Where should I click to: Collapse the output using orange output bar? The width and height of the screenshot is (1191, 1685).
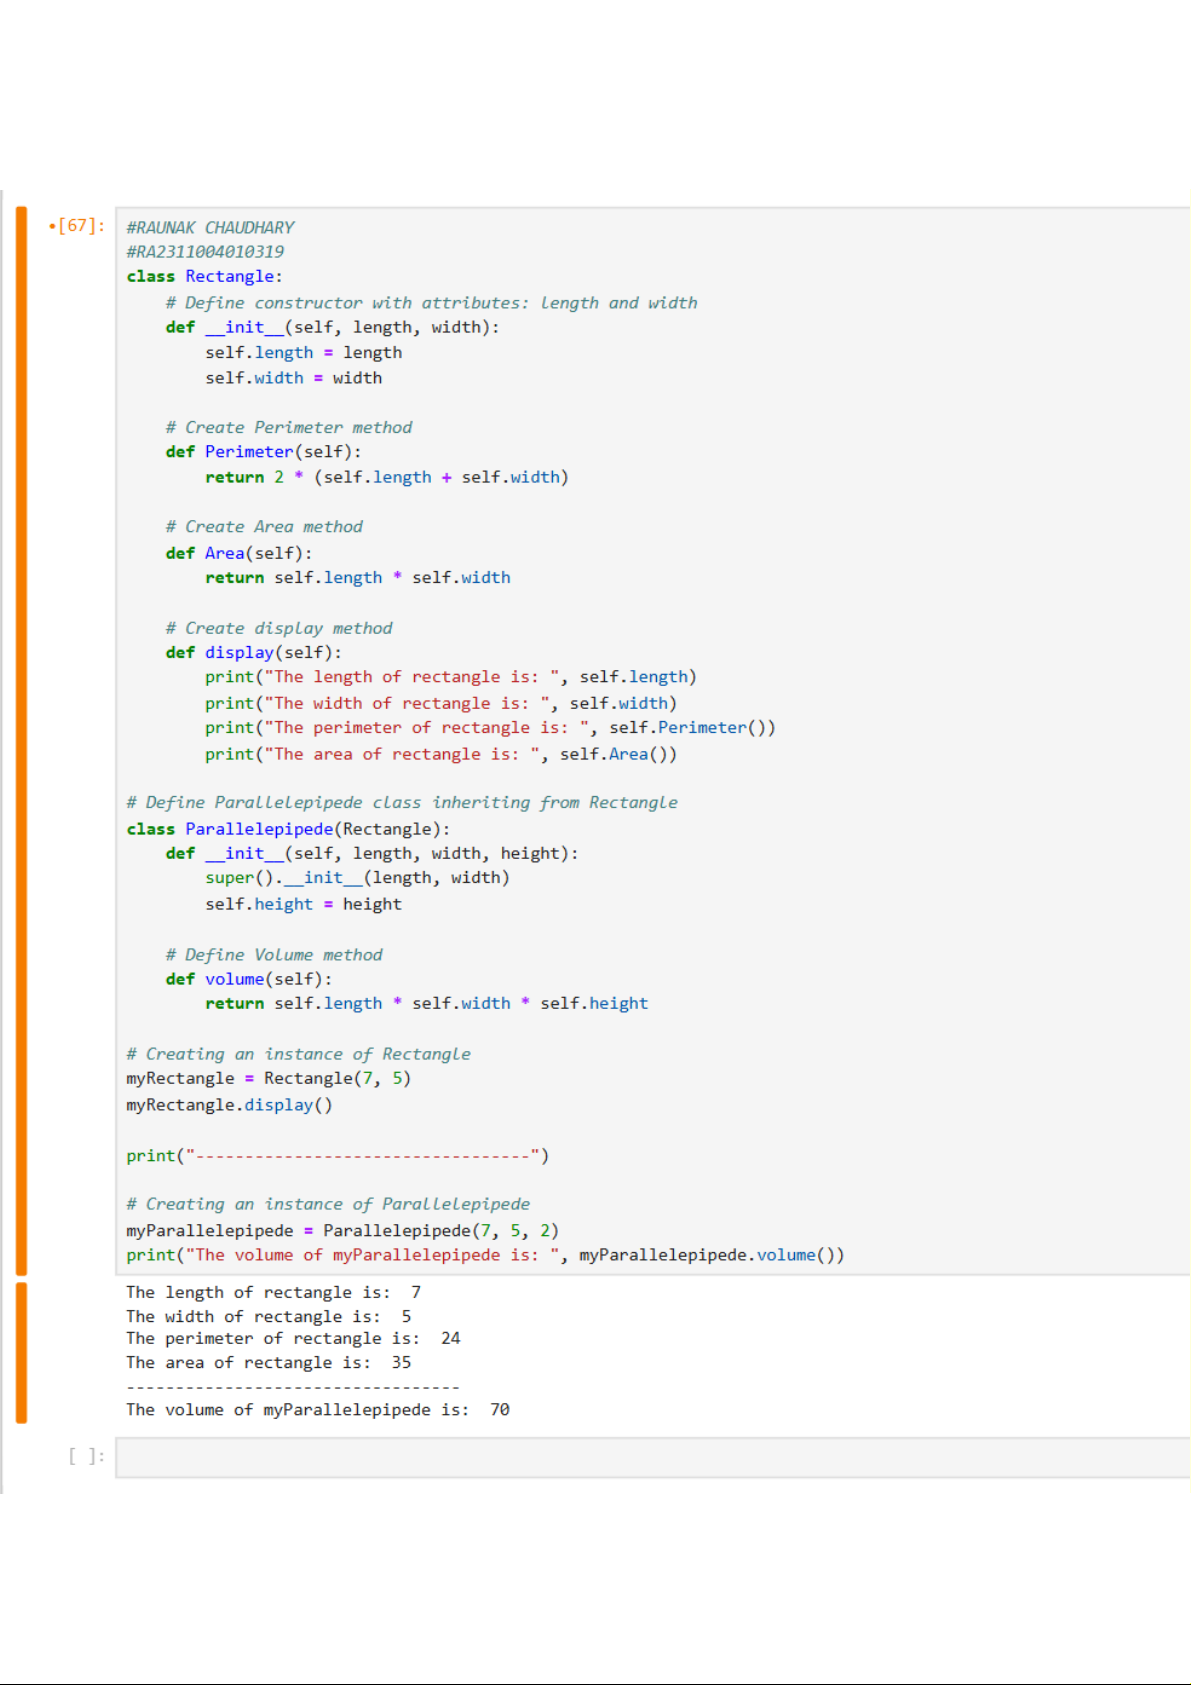[x=21, y=1351]
